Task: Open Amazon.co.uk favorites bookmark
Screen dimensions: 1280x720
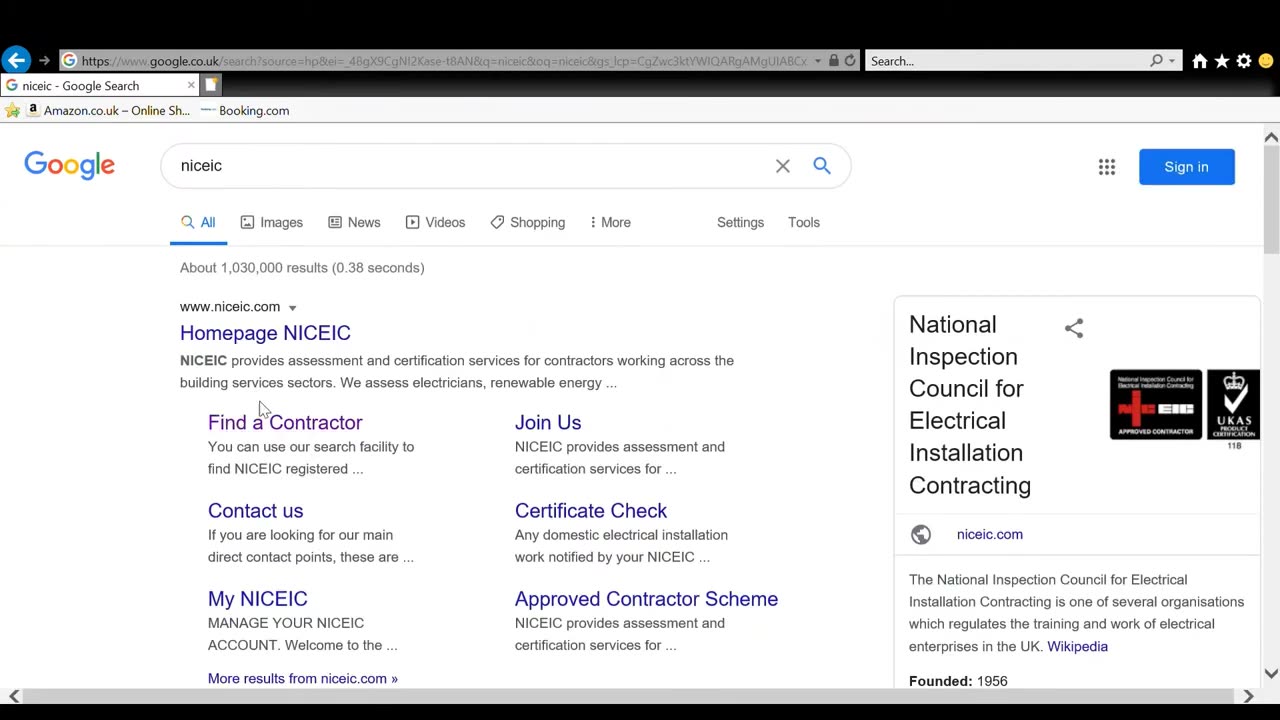Action: 108,111
